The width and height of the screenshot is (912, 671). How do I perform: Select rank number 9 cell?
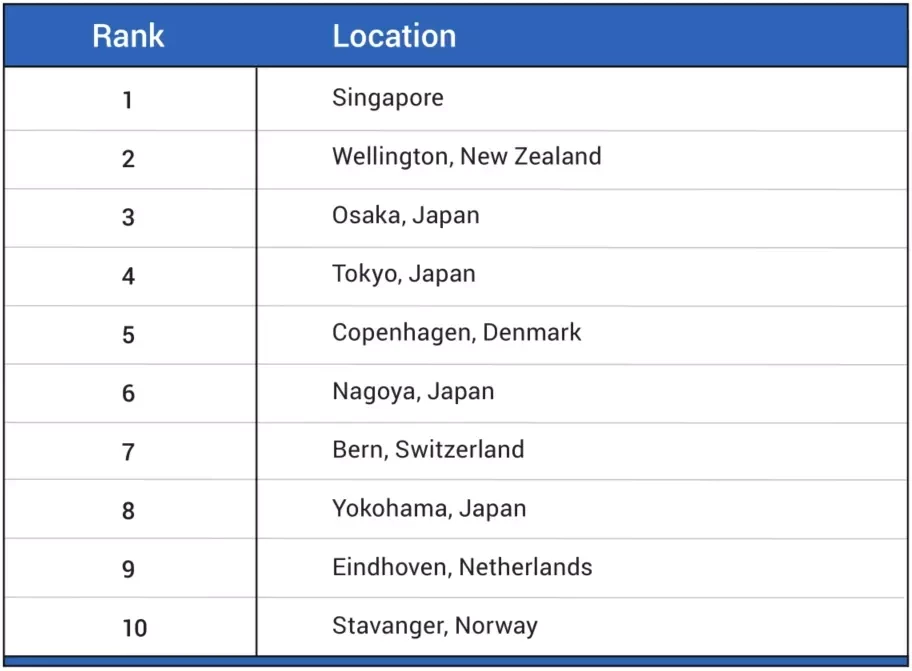point(128,569)
